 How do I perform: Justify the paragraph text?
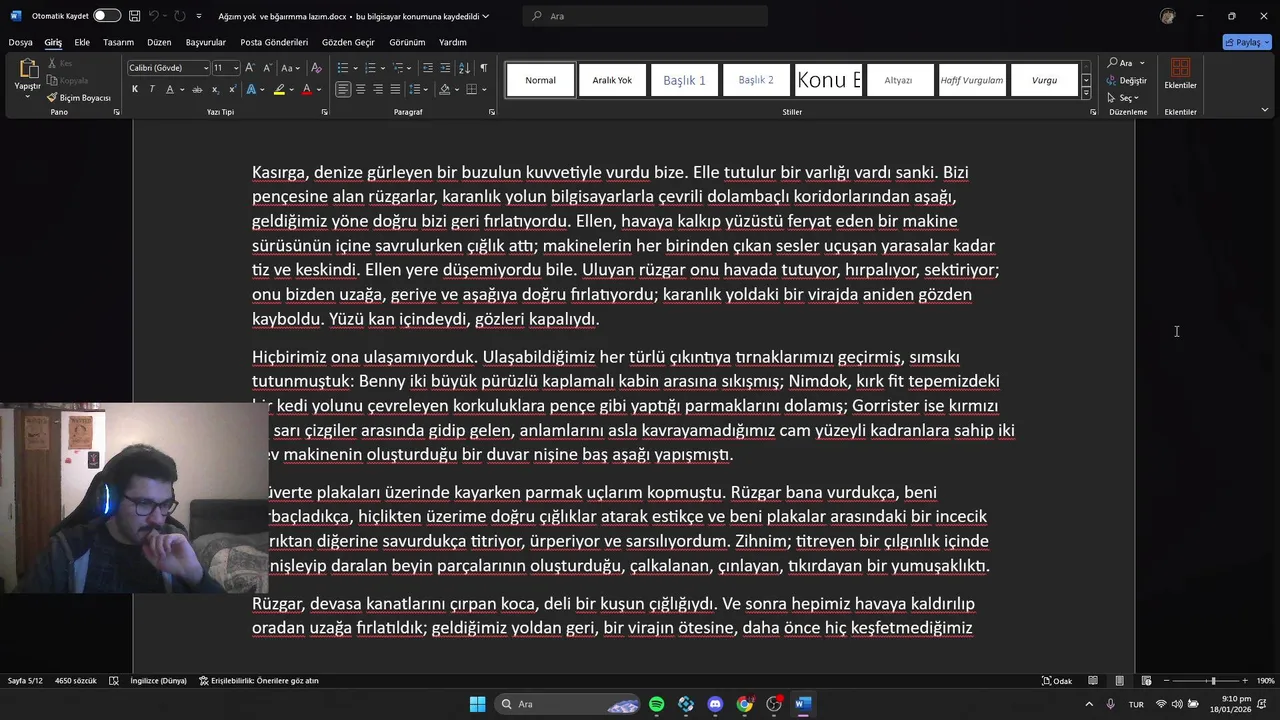pyautogui.click(x=394, y=90)
